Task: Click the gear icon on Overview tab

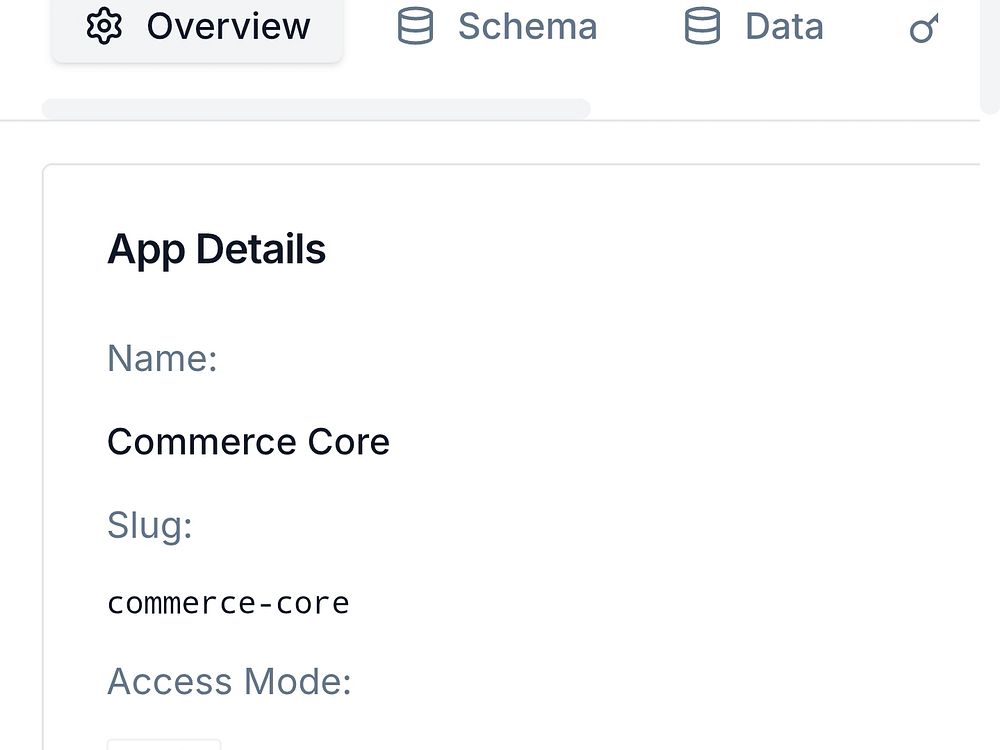Action: pos(104,27)
